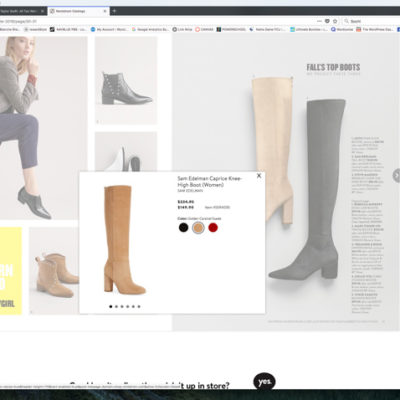Screen dimensions: 400x400
Task: Click the black 'yes.' circle button
Action: pos(264,382)
